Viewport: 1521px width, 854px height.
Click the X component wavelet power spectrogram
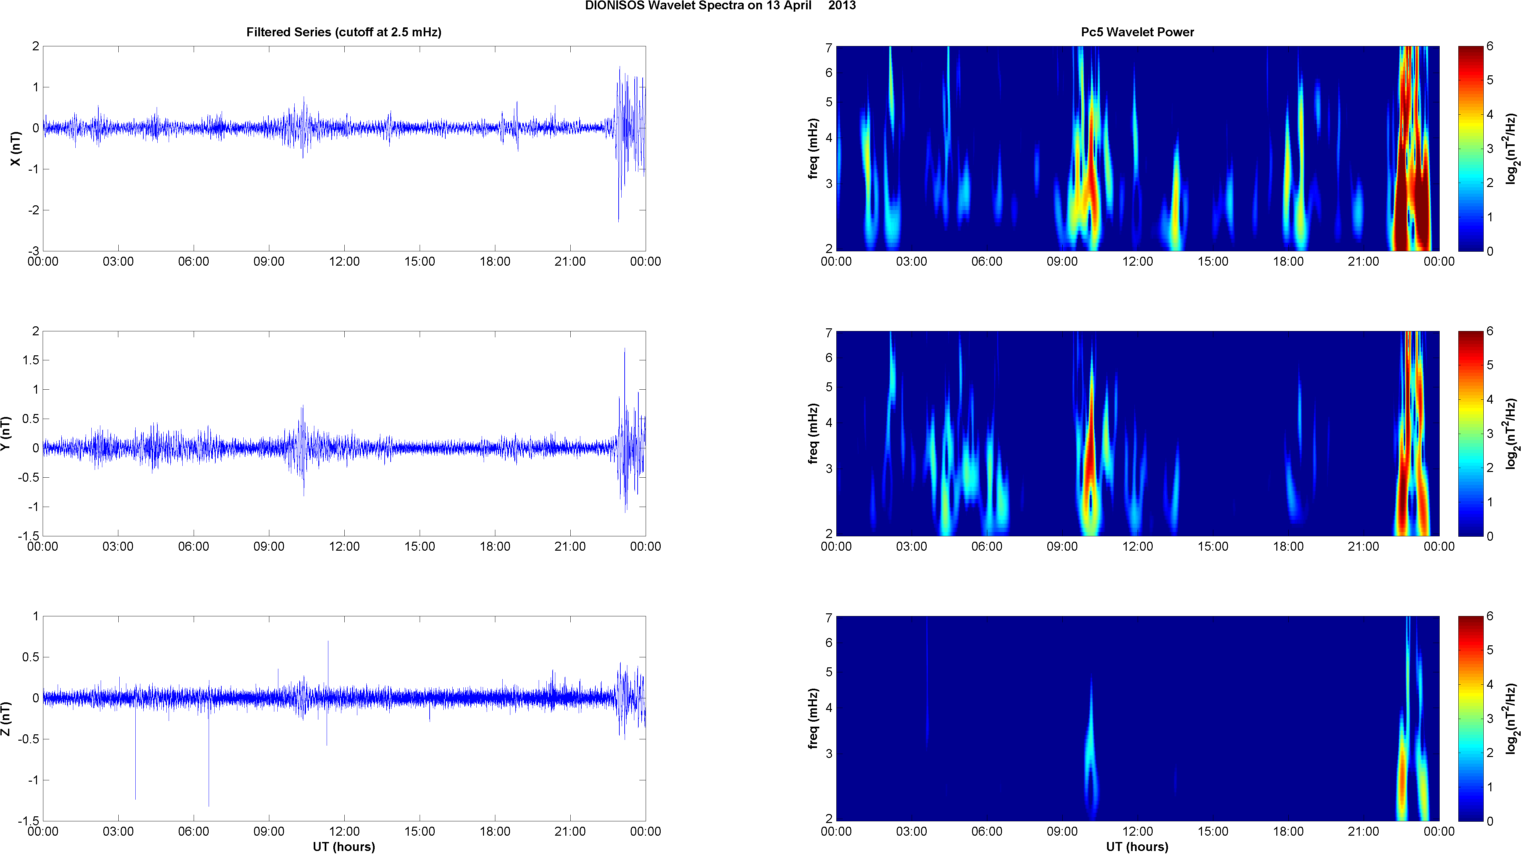pos(1137,148)
